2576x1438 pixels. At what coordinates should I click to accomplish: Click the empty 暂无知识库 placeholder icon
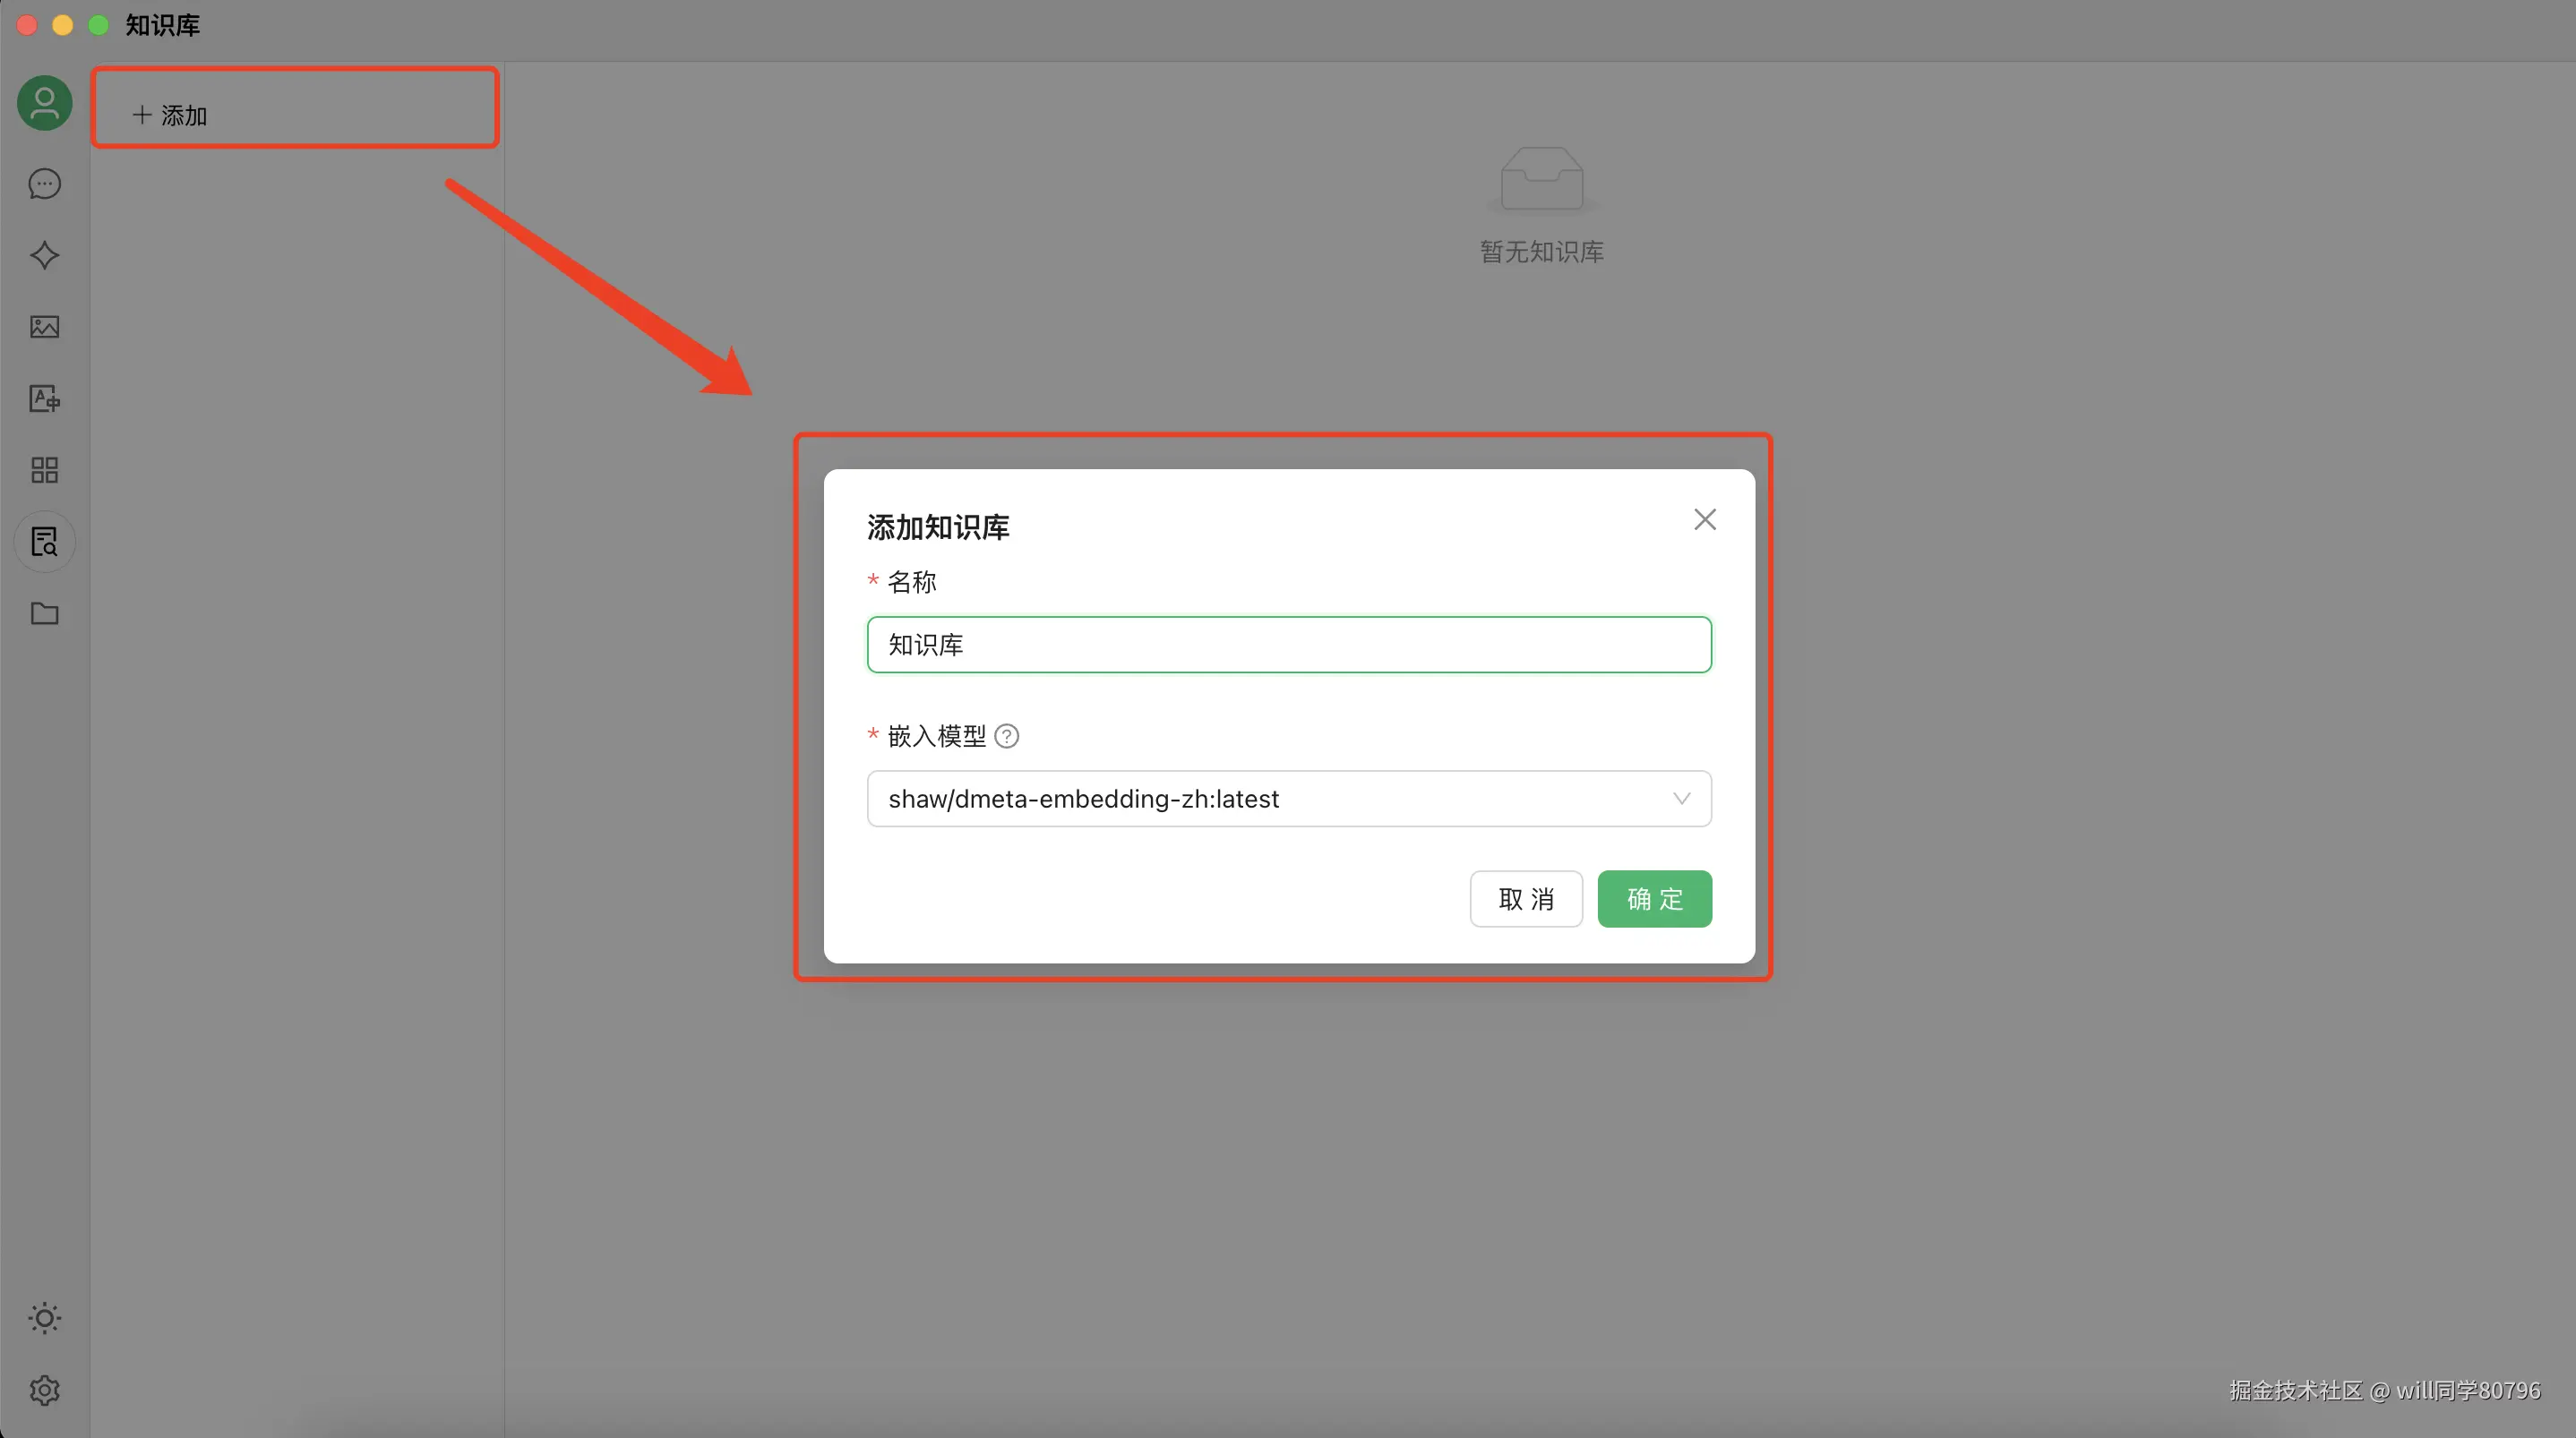pyautogui.click(x=1541, y=180)
